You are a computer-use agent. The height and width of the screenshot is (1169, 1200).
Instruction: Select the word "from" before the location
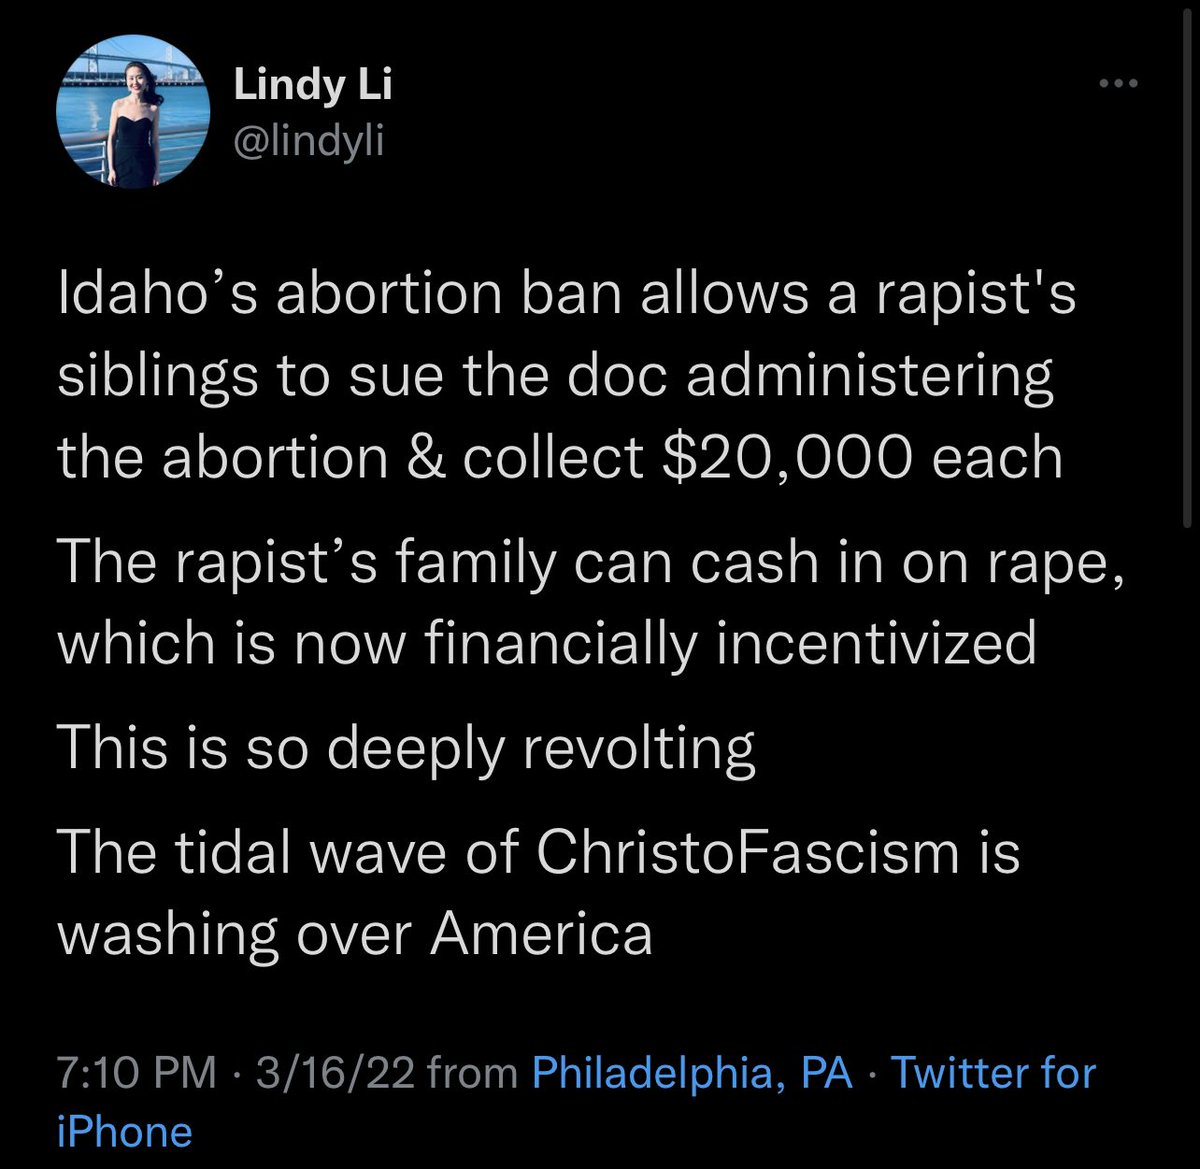(x=473, y=1073)
